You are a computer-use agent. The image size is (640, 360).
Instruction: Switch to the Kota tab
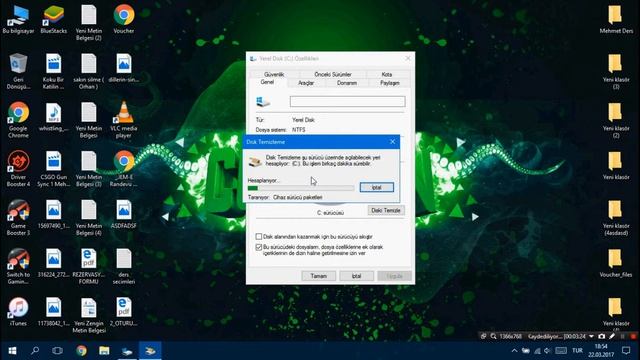pos(387,74)
